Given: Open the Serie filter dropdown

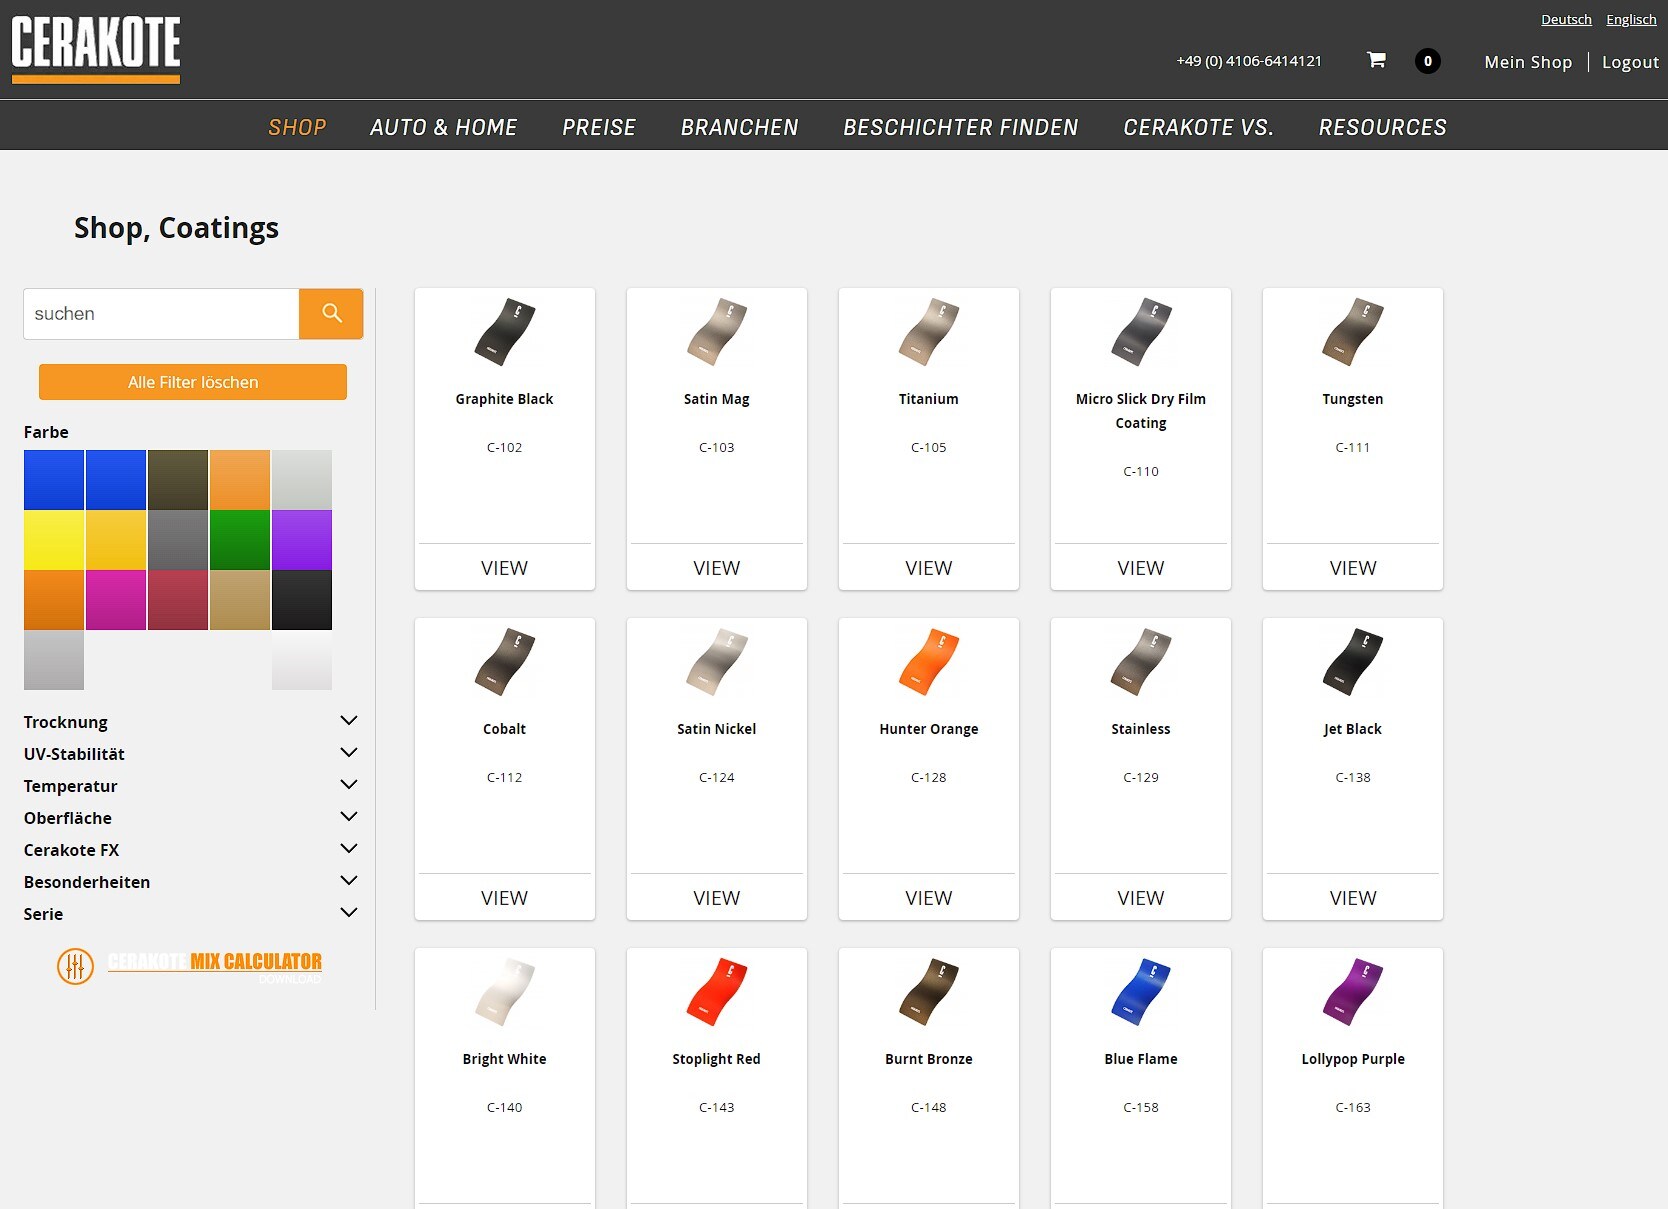Looking at the screenshot, I should (348, 913).
